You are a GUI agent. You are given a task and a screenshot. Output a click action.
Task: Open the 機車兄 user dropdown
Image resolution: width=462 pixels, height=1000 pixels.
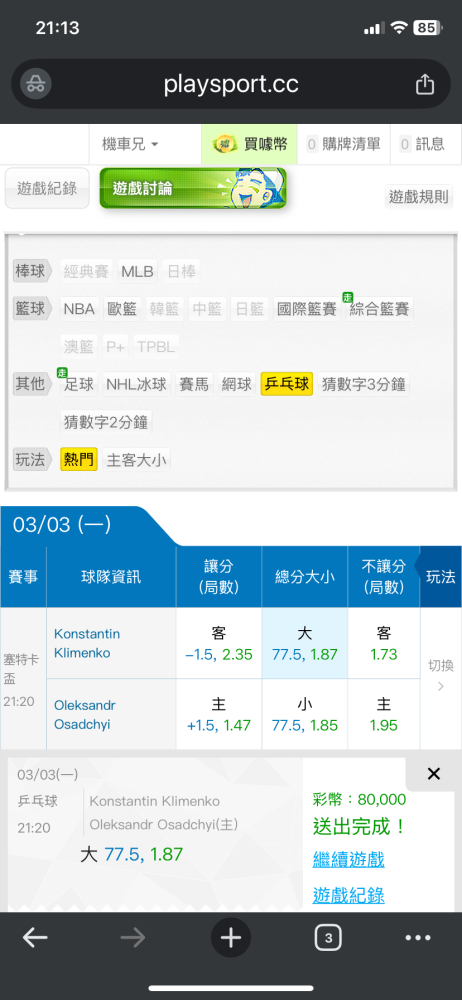click(x=130, y=144)
